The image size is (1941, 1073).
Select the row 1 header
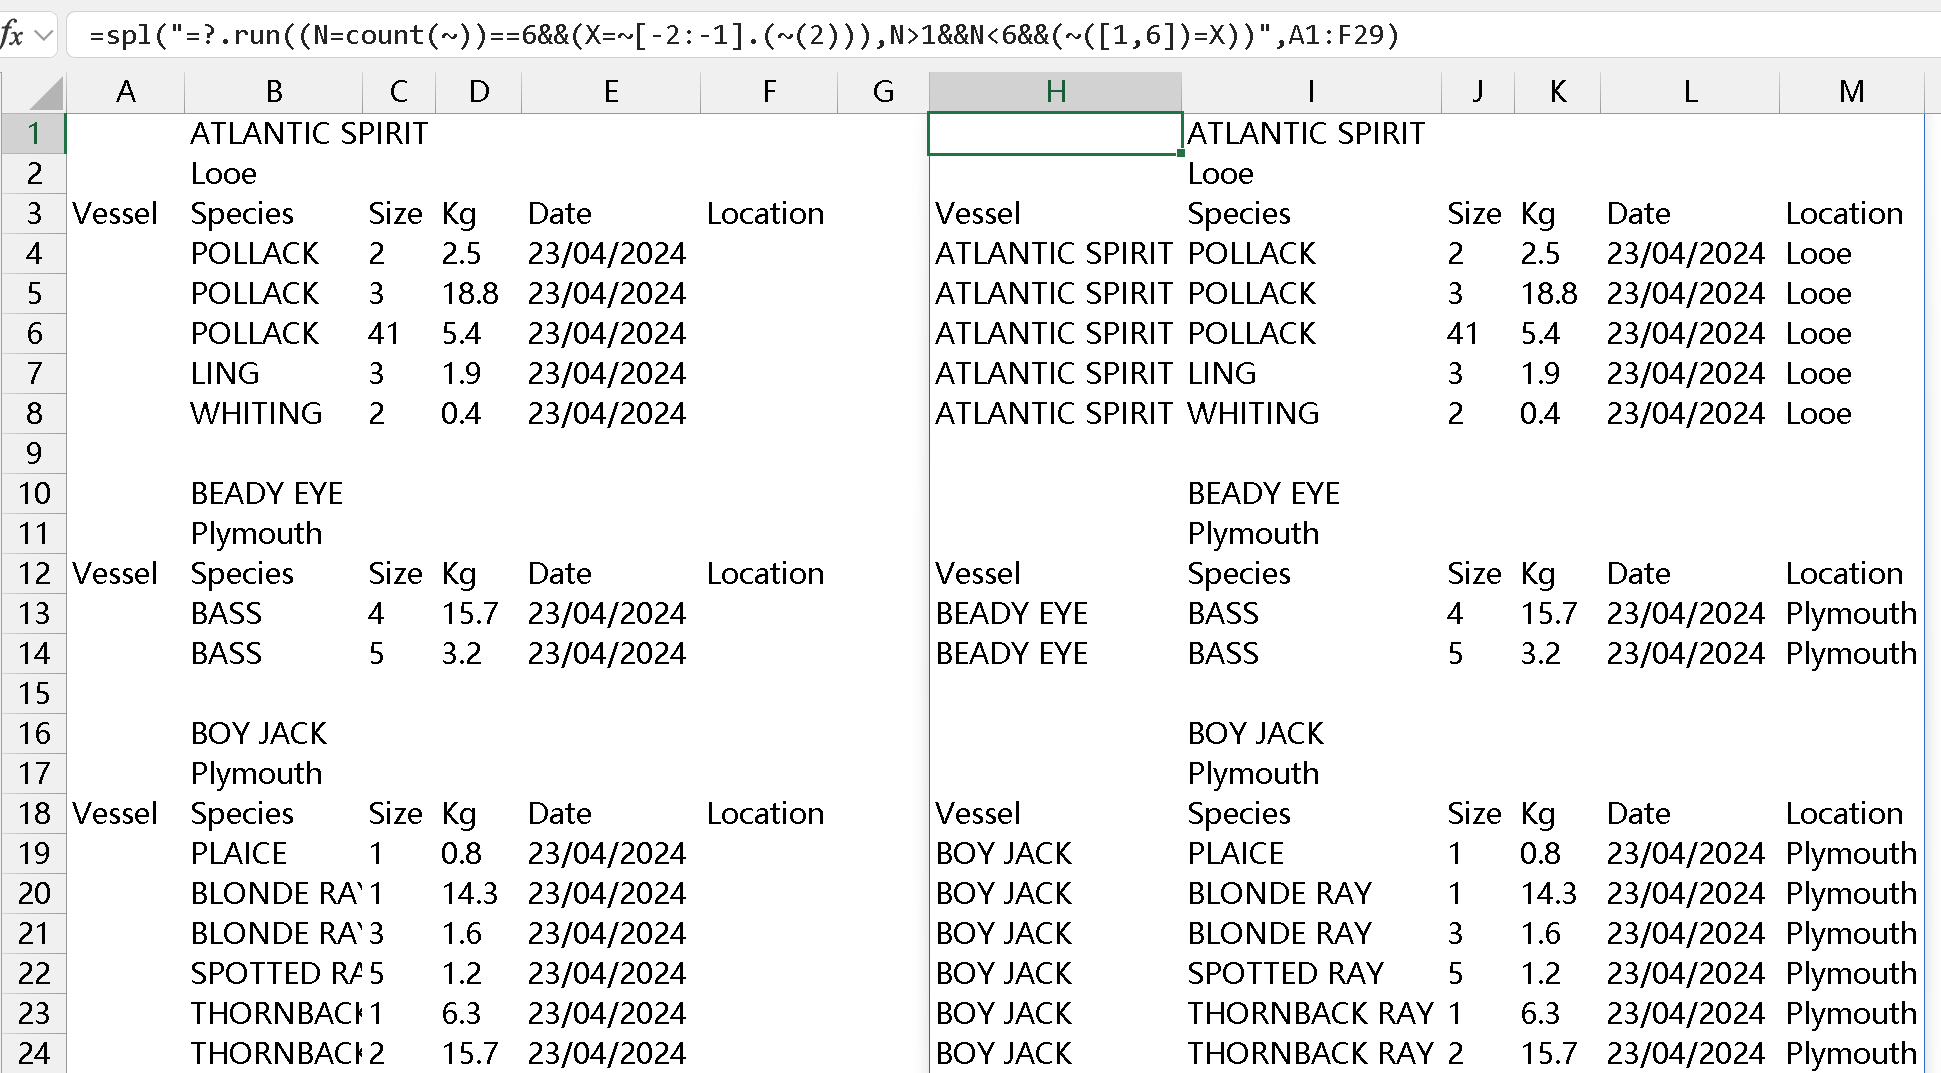[x=34, y=134]
